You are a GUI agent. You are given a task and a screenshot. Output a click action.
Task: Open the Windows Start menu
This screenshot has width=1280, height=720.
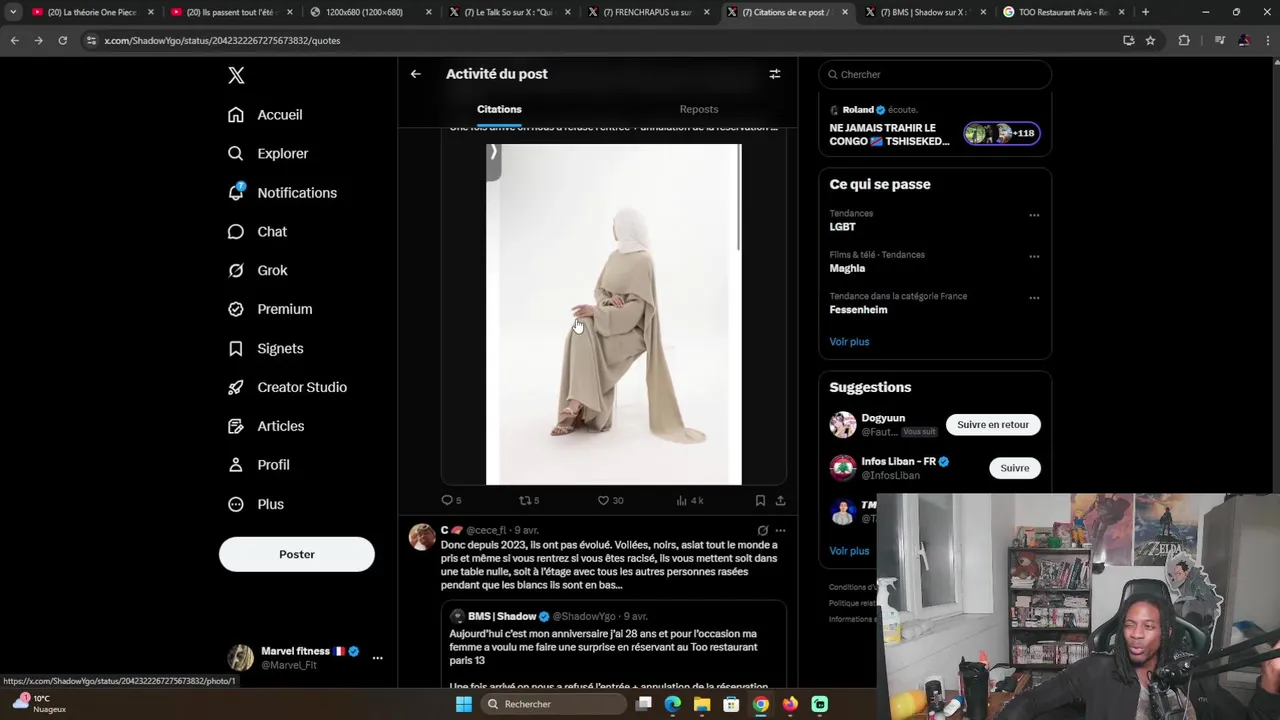463,704
